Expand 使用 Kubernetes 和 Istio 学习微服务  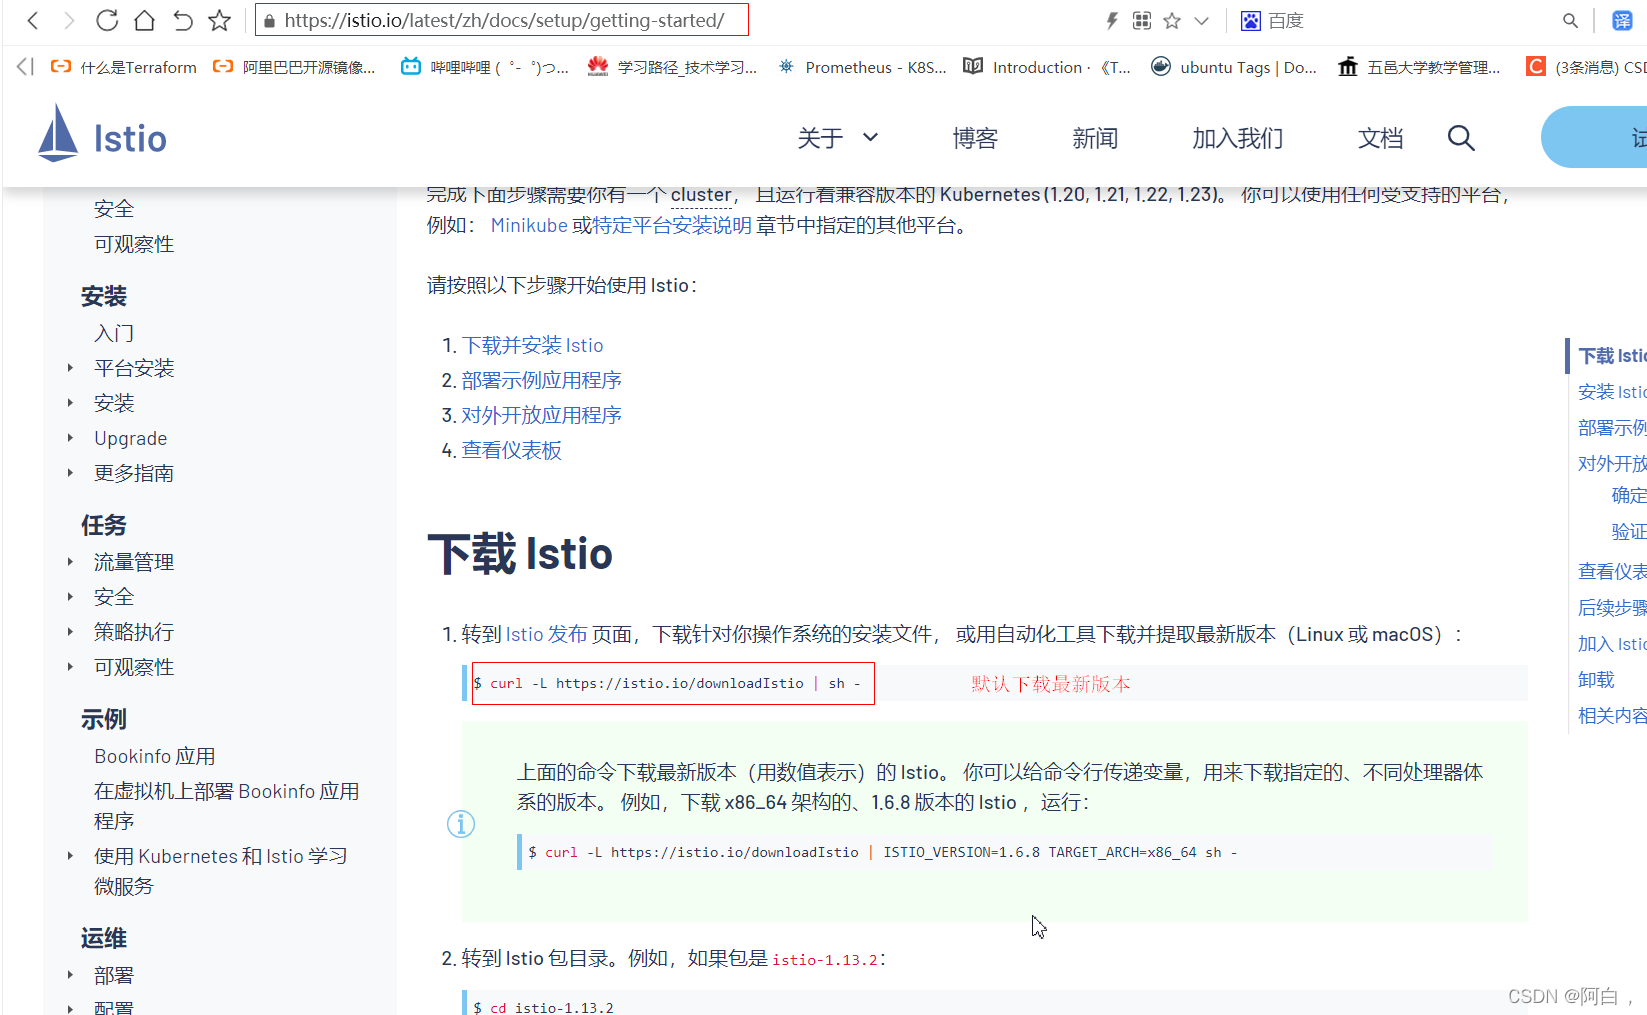pos(70,856)
